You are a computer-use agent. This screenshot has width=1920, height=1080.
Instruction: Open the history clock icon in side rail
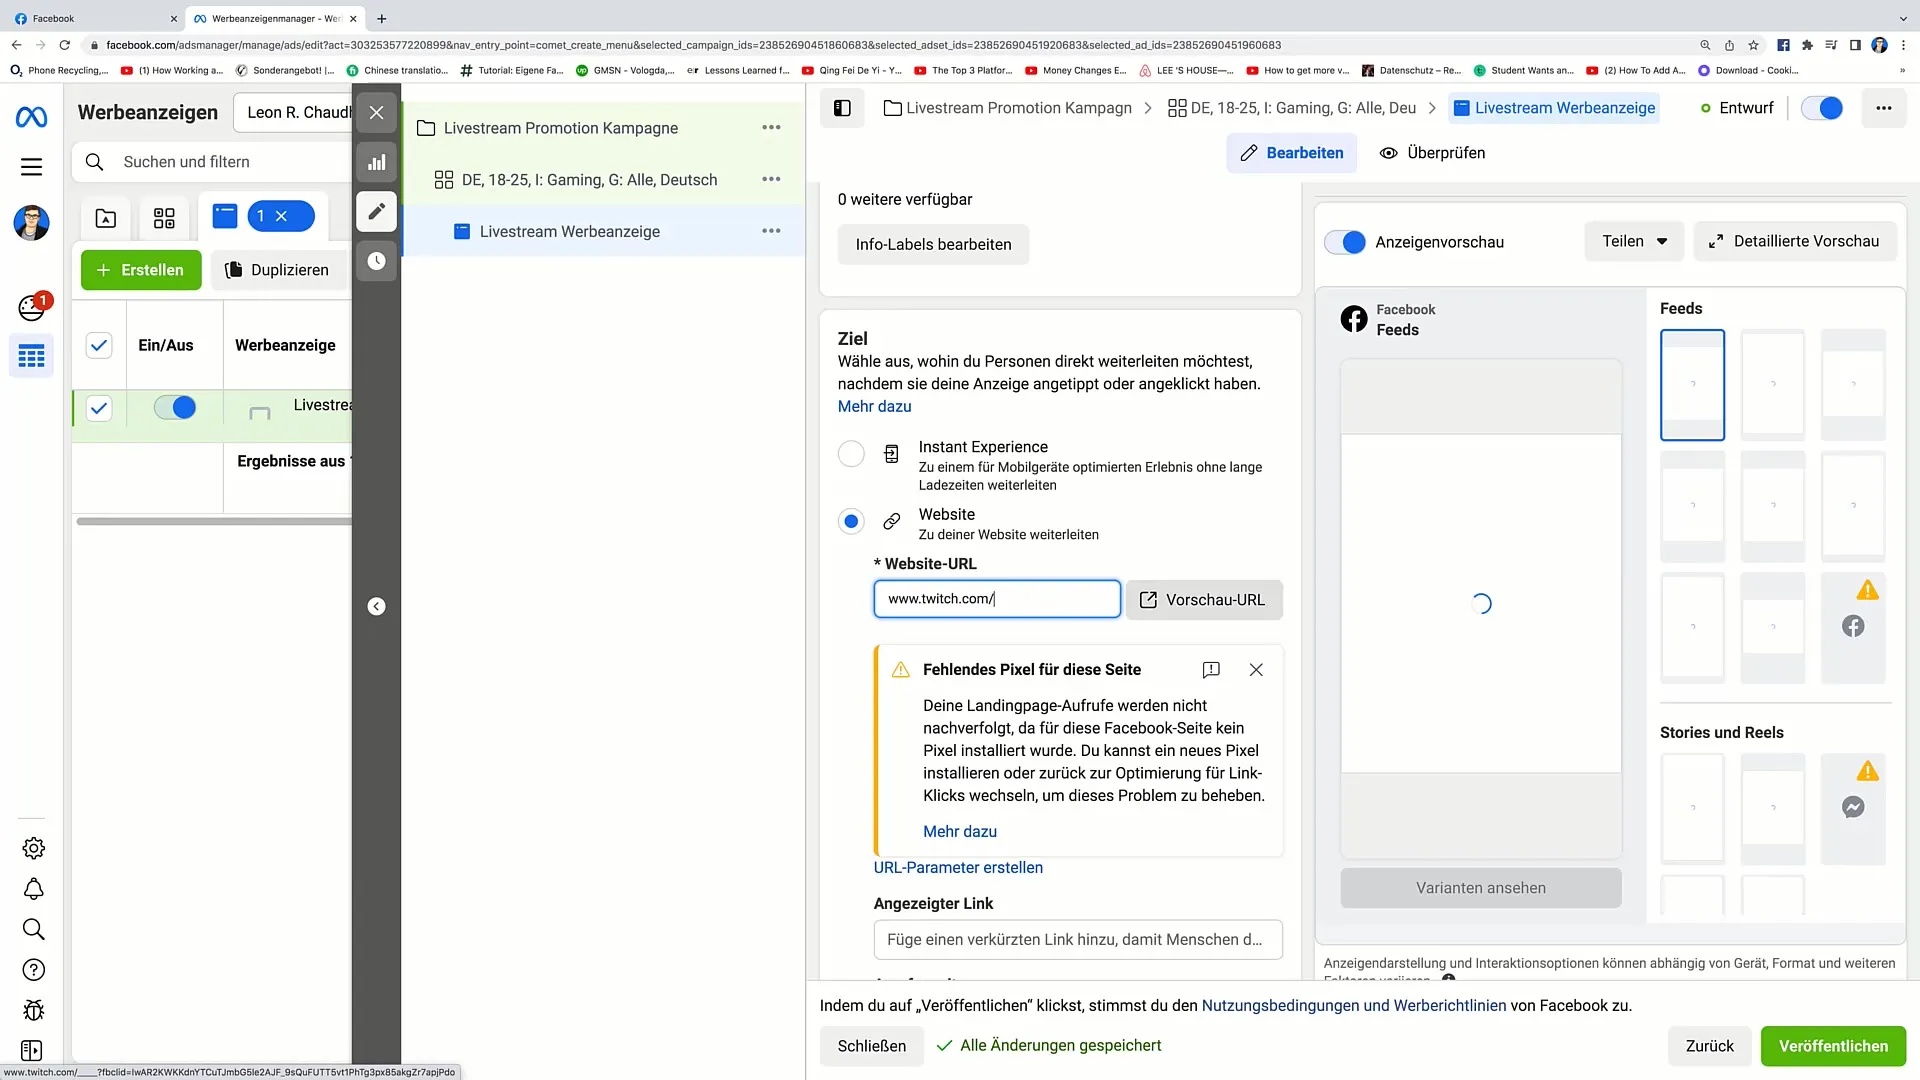coord(376,261)
